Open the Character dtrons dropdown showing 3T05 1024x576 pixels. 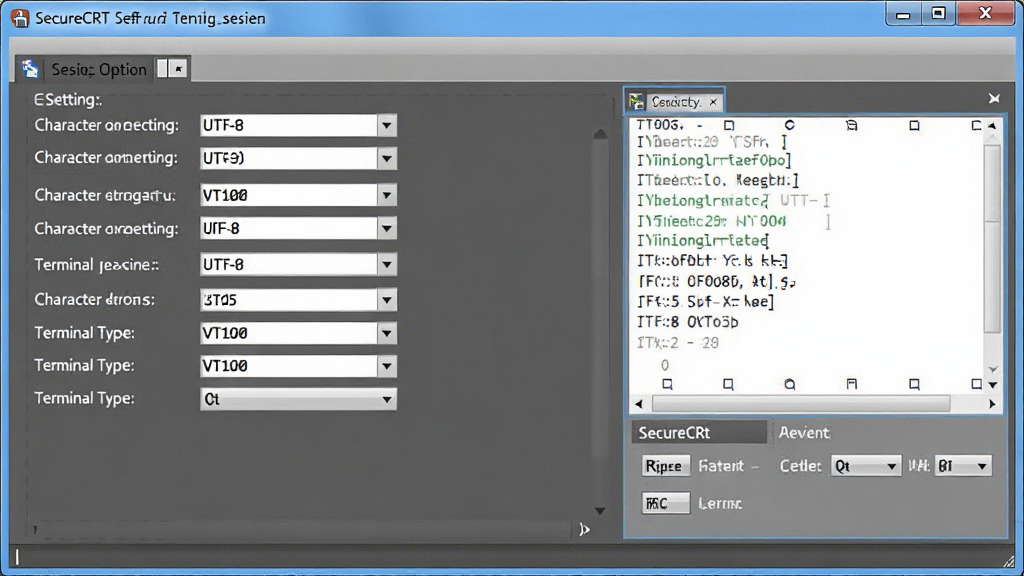(x=387, y=300)
